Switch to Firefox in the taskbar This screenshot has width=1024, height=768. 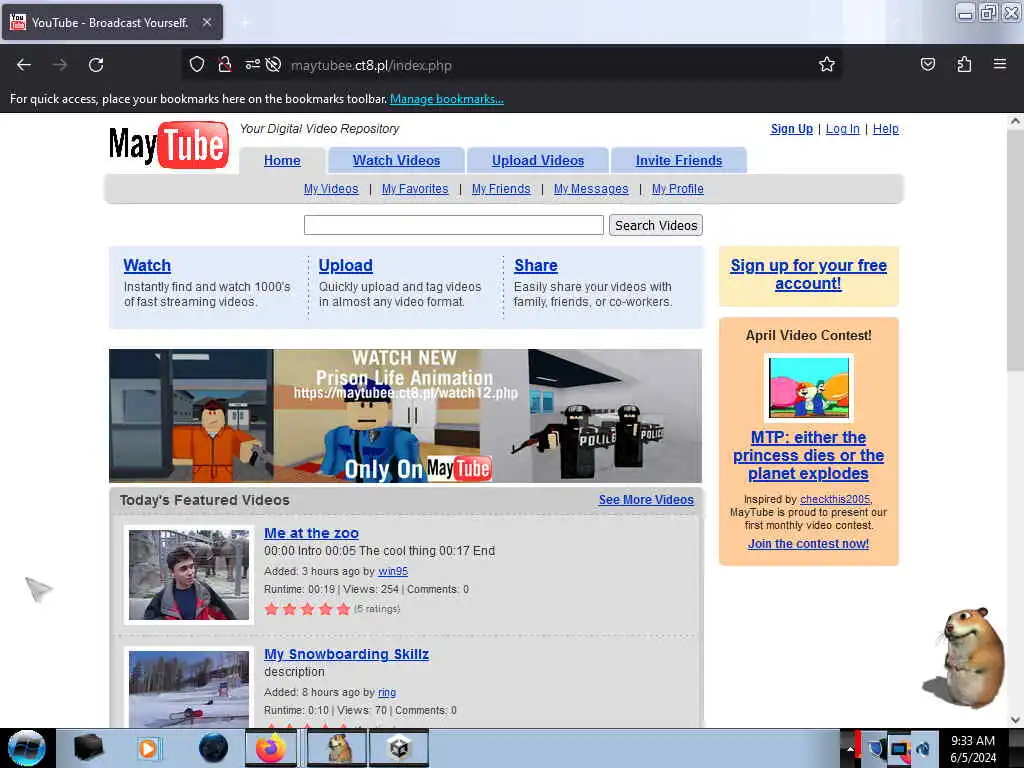pyautogui.click(x=270, y=748)
